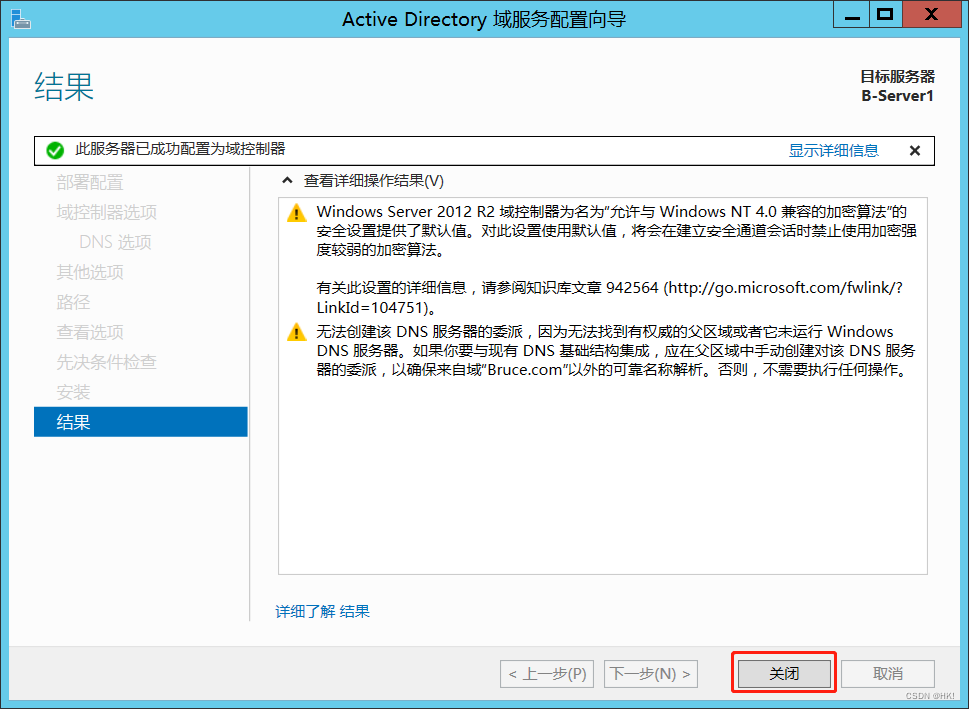Click the 上一步(P) button

pos(546,673)
